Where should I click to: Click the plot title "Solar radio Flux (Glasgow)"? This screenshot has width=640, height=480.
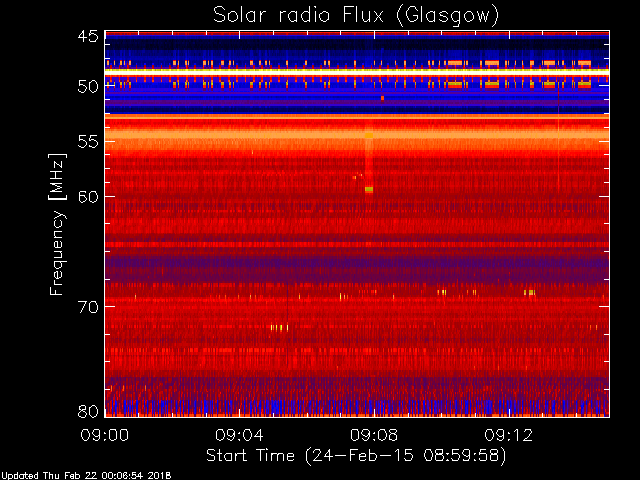coord(356,16)
